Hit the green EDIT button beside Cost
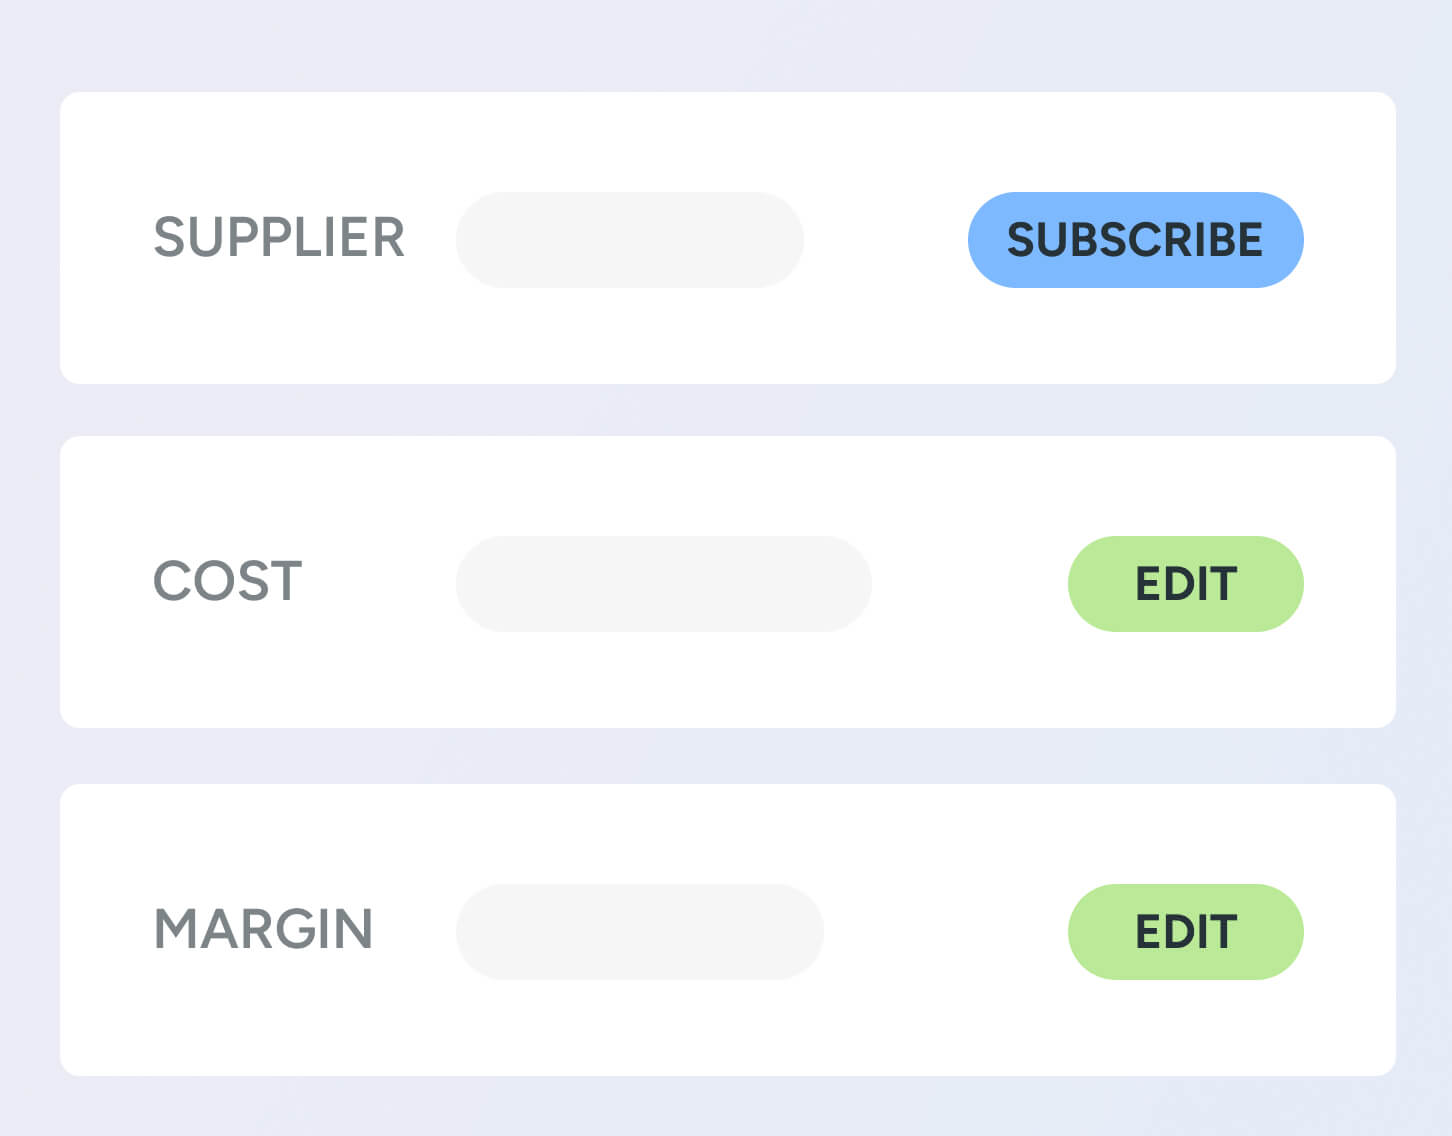This screenshot has height=1136, width=1452. pos(1185,584)
